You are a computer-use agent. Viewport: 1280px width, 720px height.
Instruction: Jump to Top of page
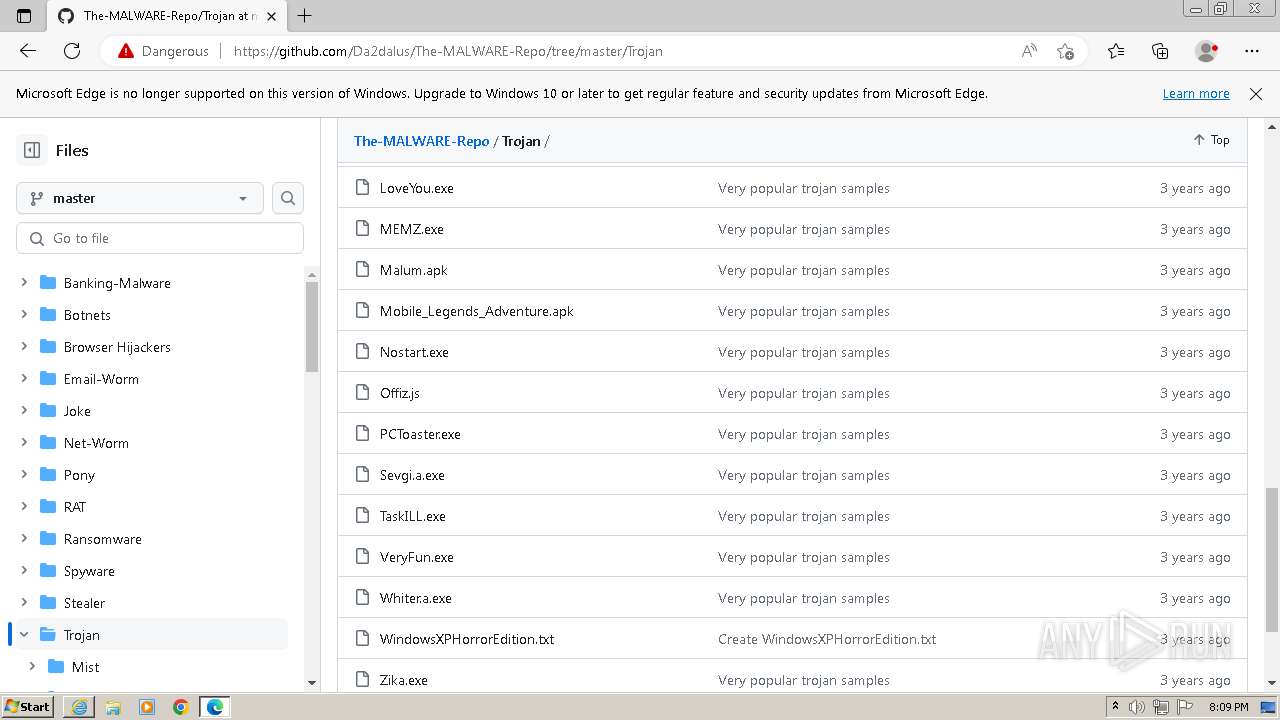(x=1211, y=140)
